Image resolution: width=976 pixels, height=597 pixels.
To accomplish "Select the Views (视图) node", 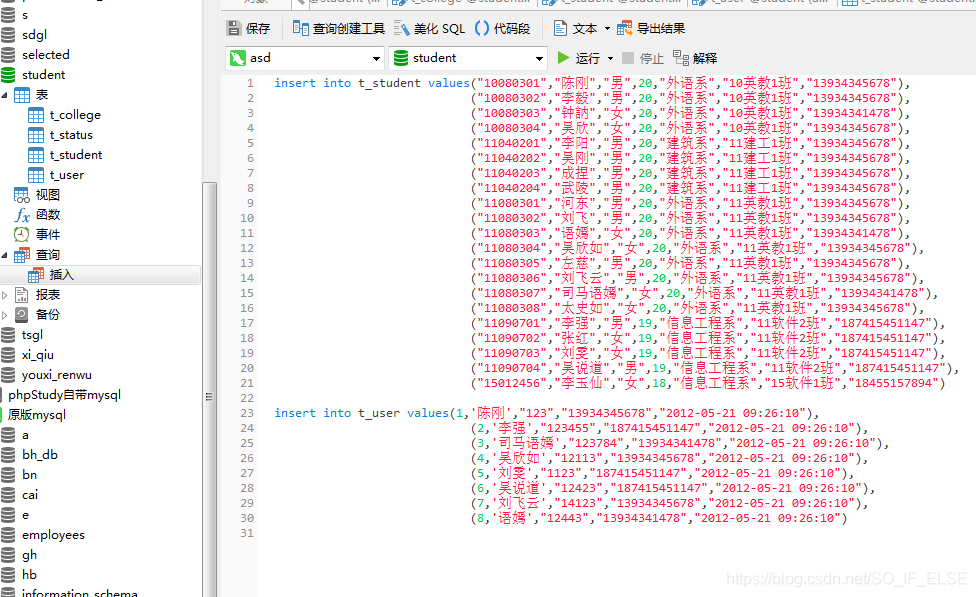I will tap(47, 195).
